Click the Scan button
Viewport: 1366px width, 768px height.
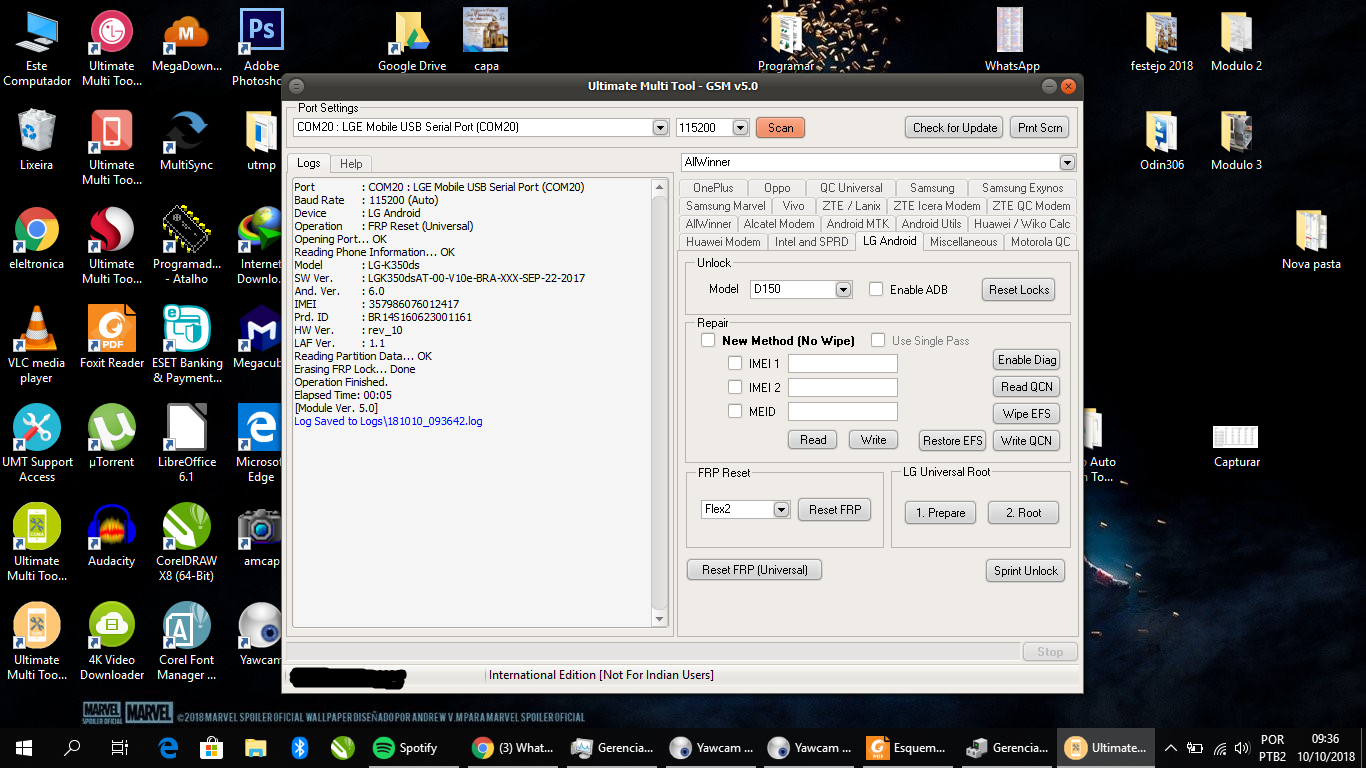pos(781,128)
